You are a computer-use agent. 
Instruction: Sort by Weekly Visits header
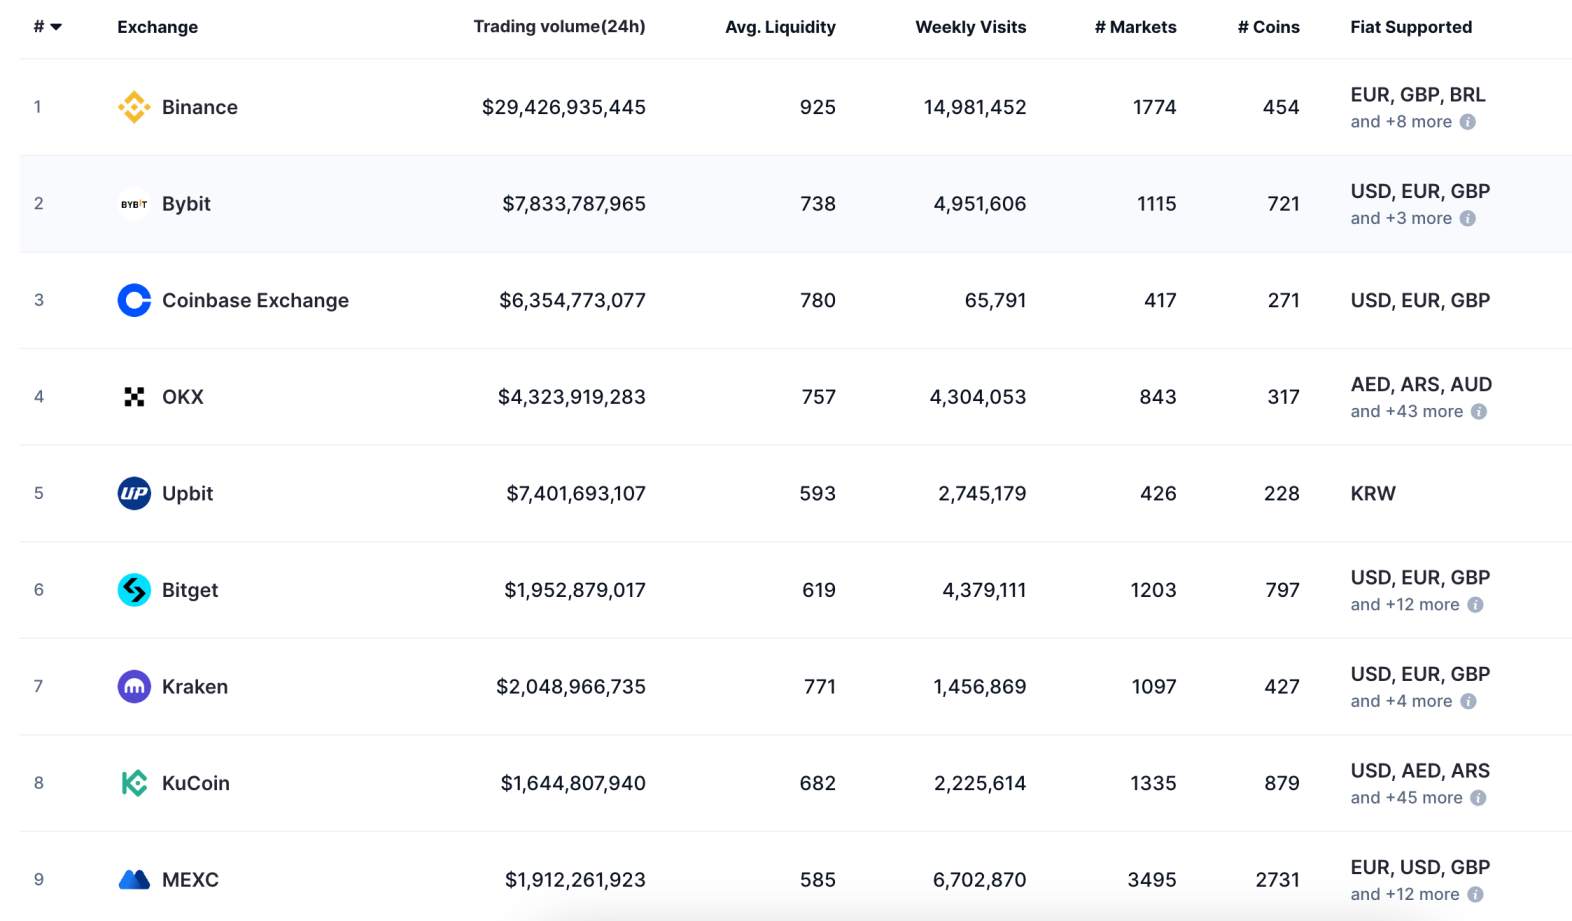970,27
